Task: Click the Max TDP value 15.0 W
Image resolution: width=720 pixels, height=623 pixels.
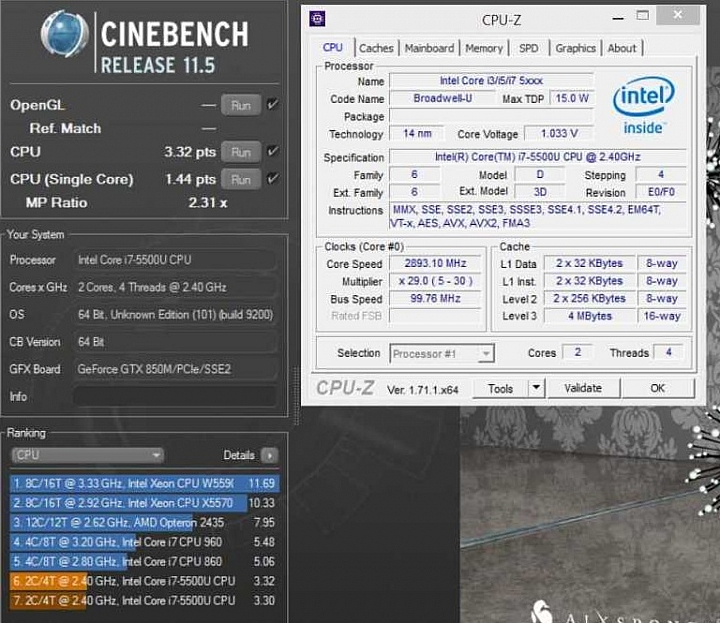Action: click(572, 98)
